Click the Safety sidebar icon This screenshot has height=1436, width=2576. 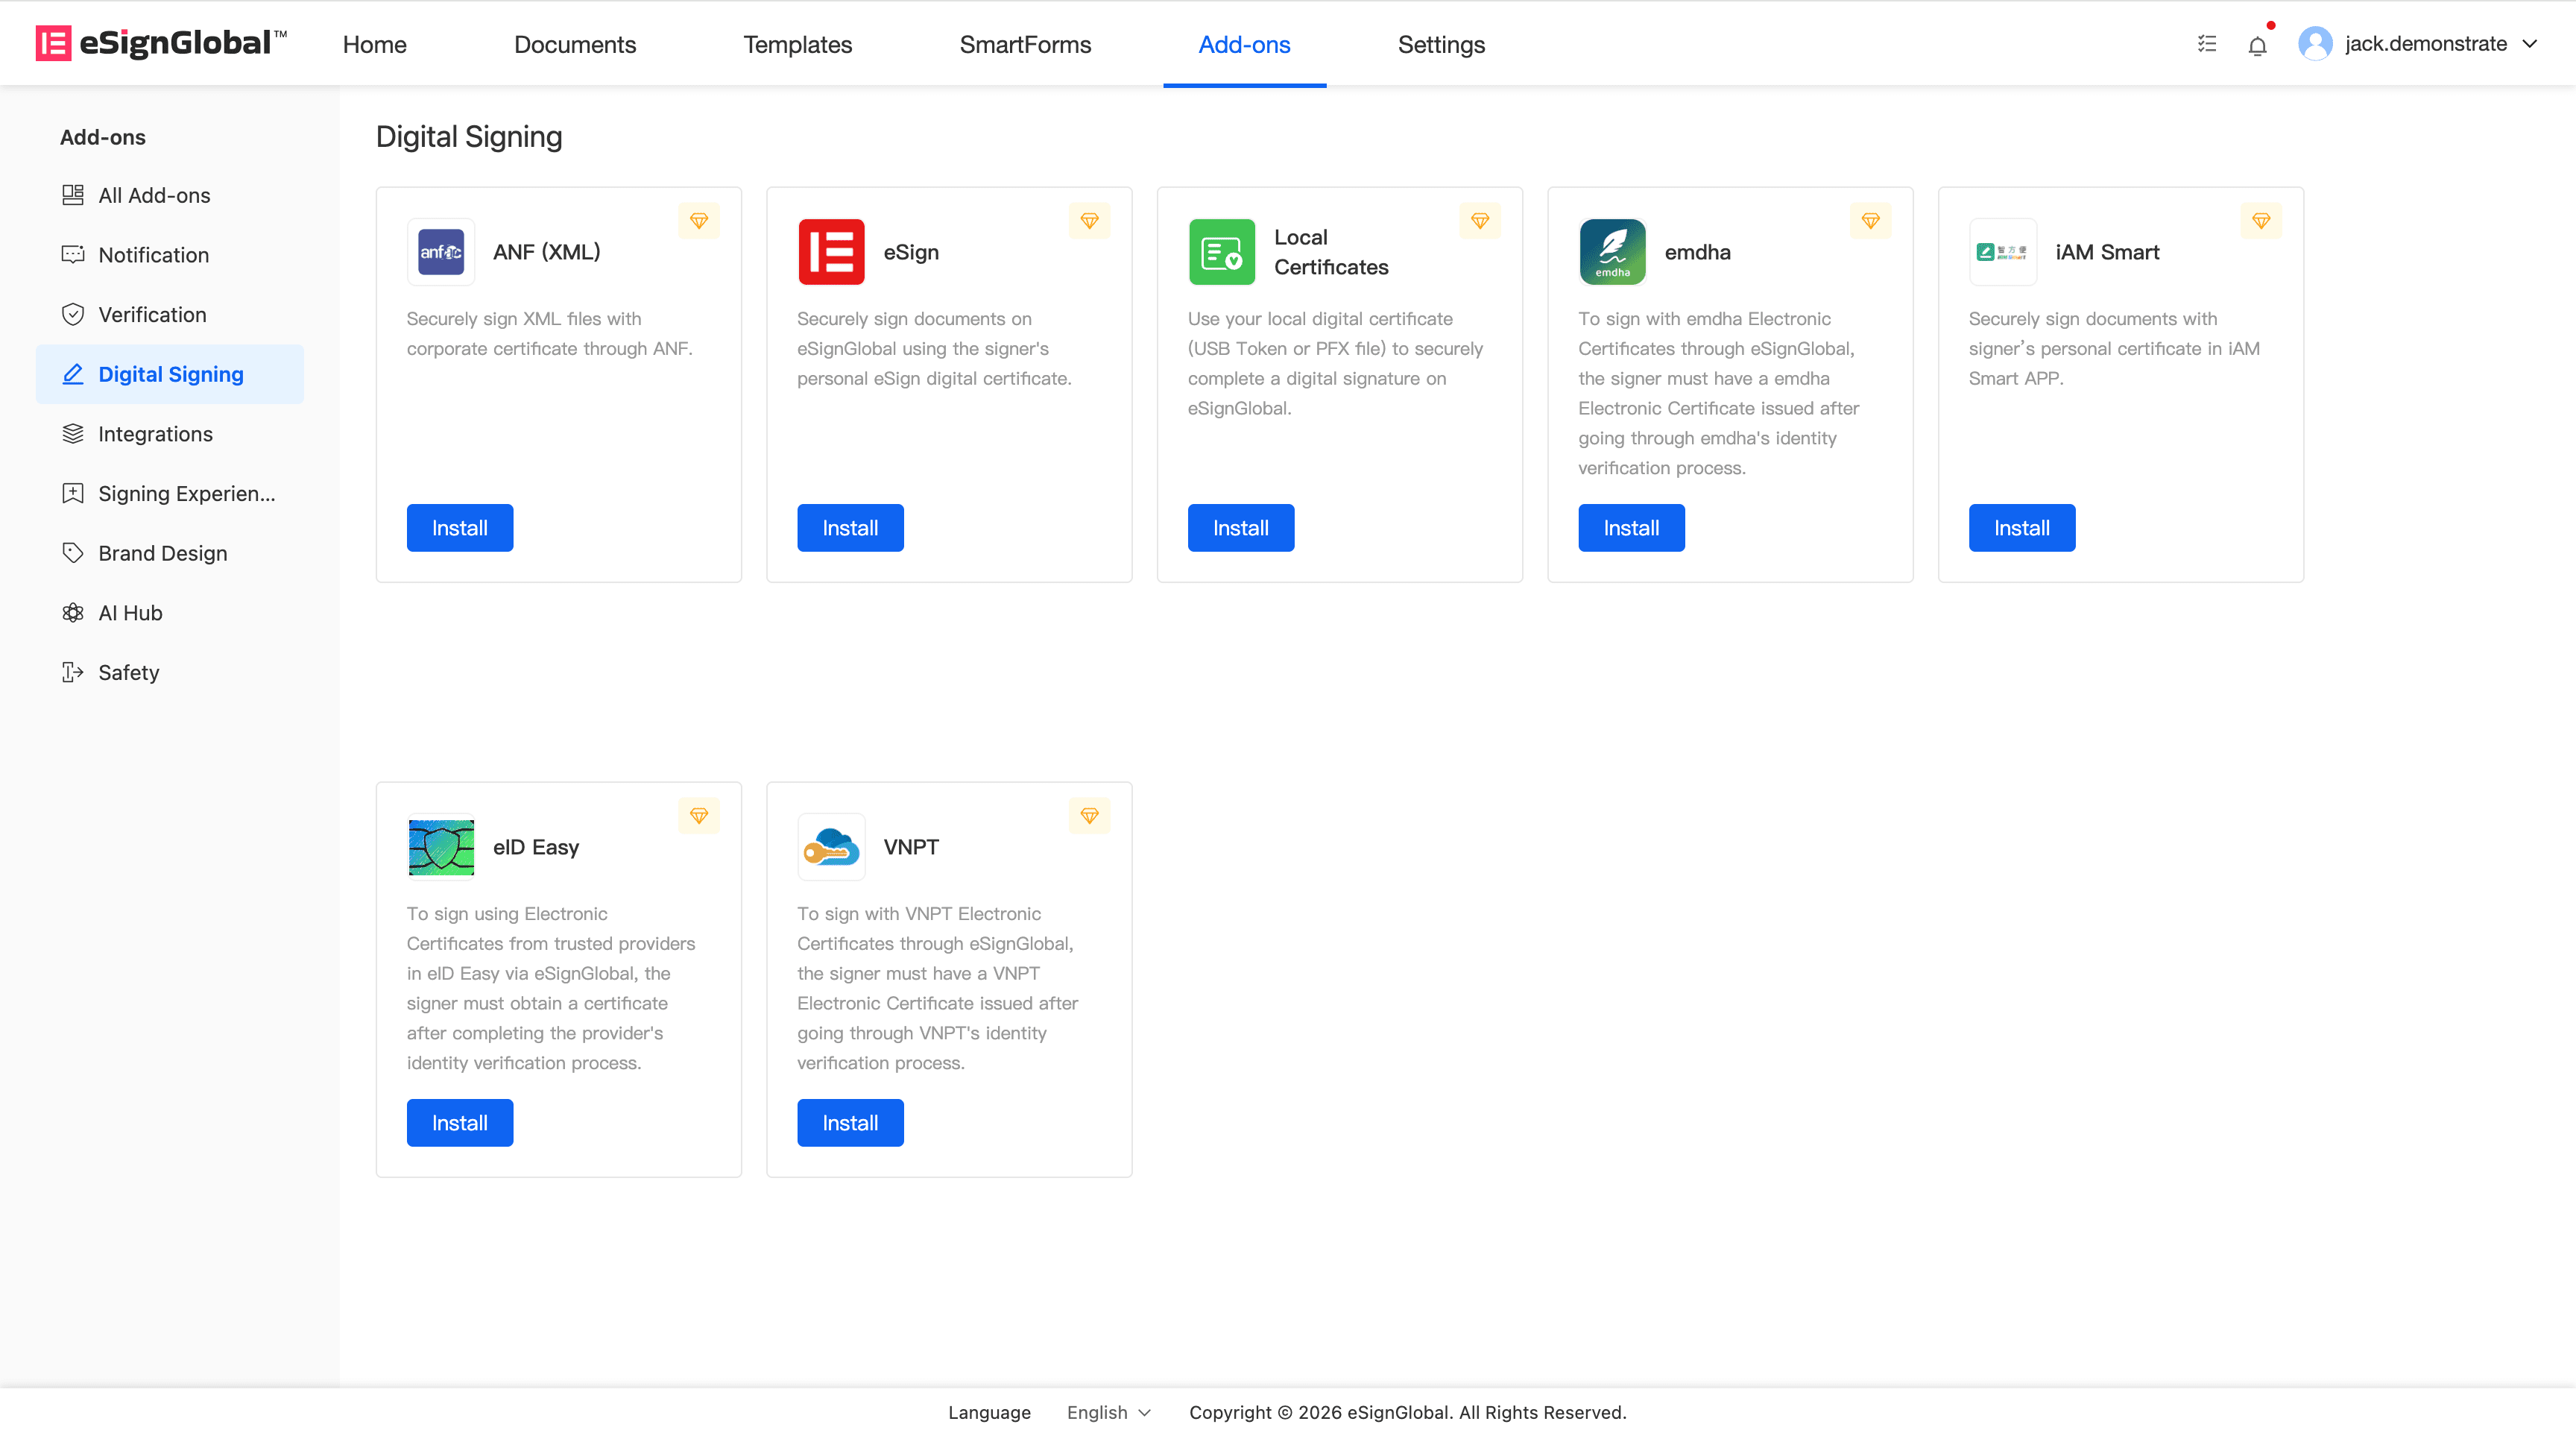73,672
